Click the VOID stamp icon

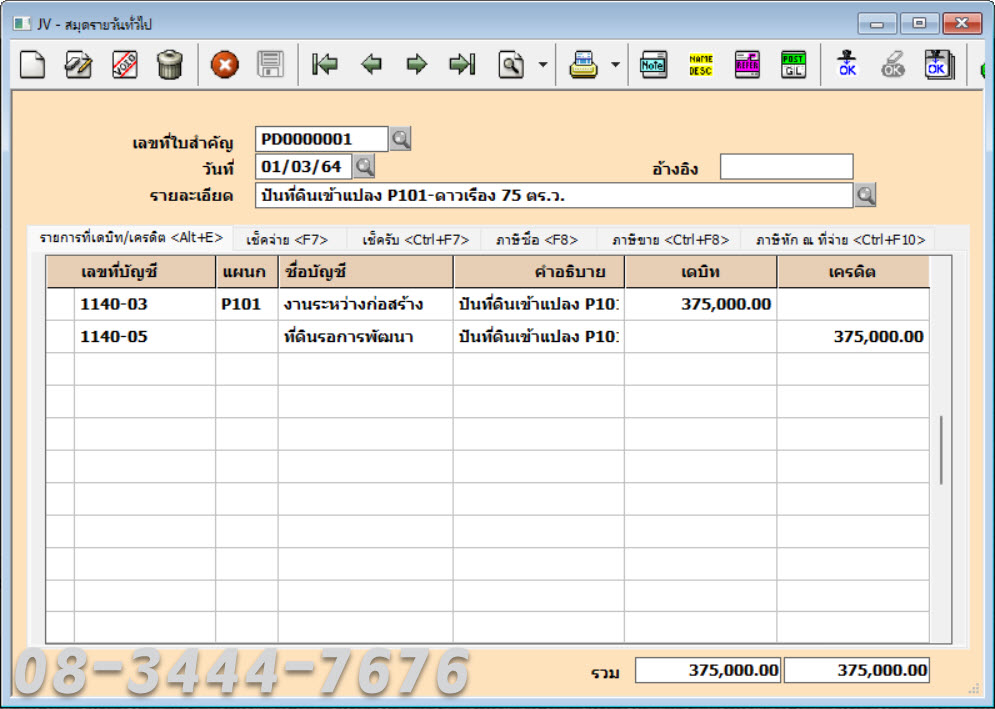[x=124, y=64]
